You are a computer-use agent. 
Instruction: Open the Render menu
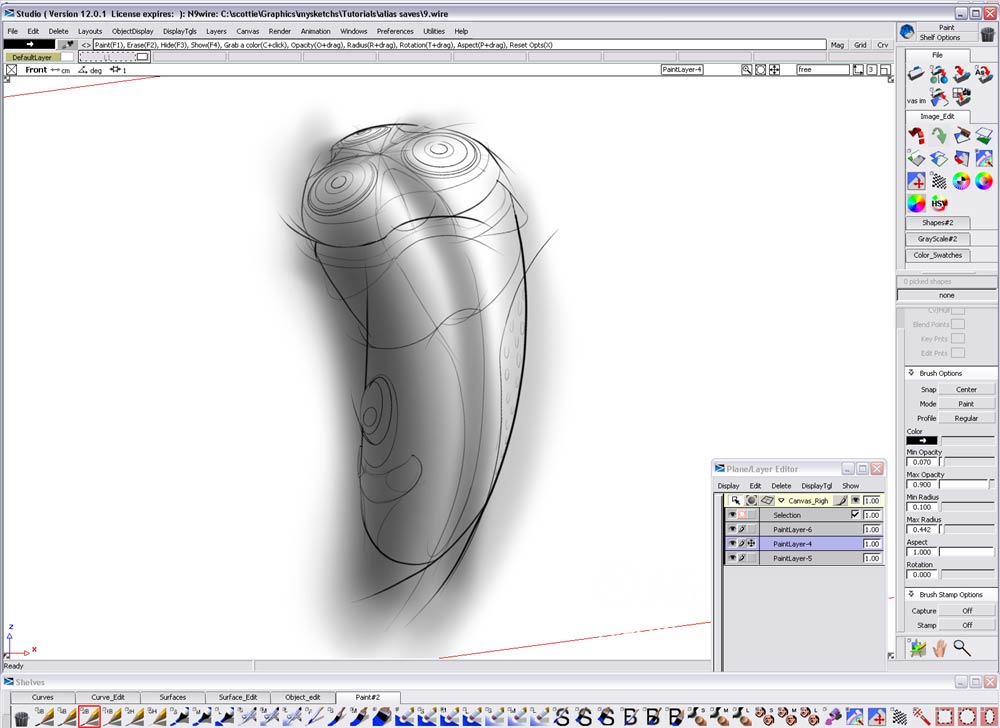tap(279, 31)
